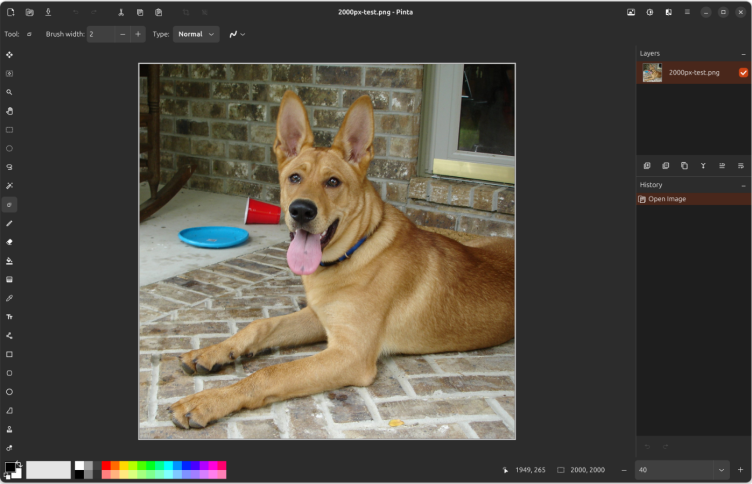The image size is (752, 484).
Task: Create a new image with New icon
Action: click(11, 12)
